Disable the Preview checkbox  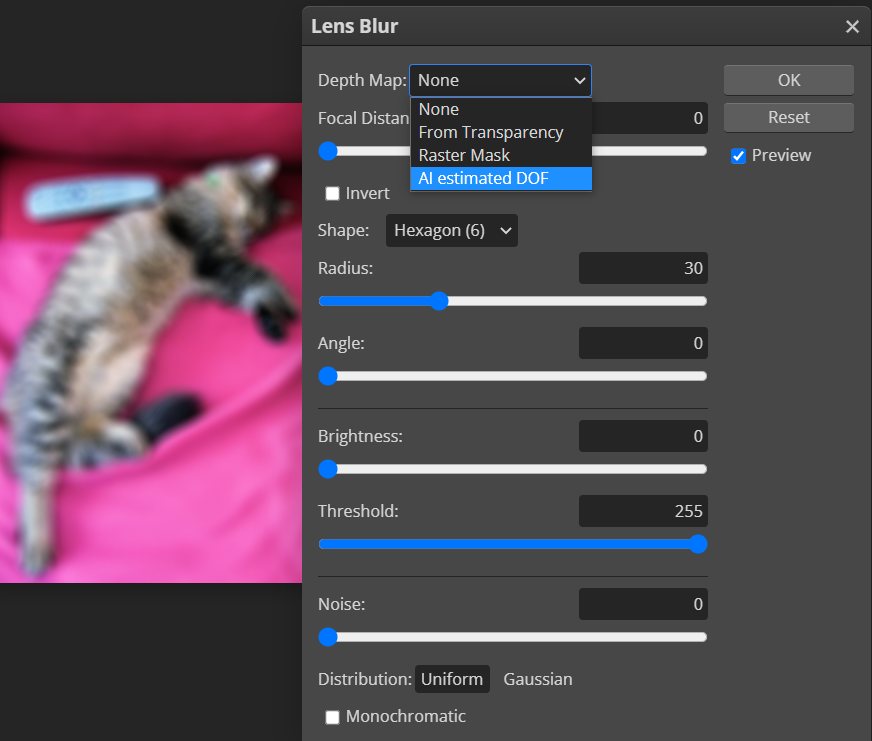coord(738,155)
